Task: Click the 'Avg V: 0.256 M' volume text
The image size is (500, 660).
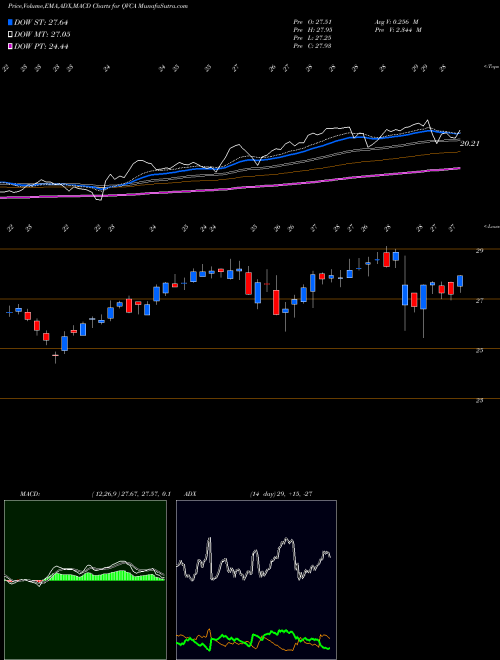Action: (396, 21)
